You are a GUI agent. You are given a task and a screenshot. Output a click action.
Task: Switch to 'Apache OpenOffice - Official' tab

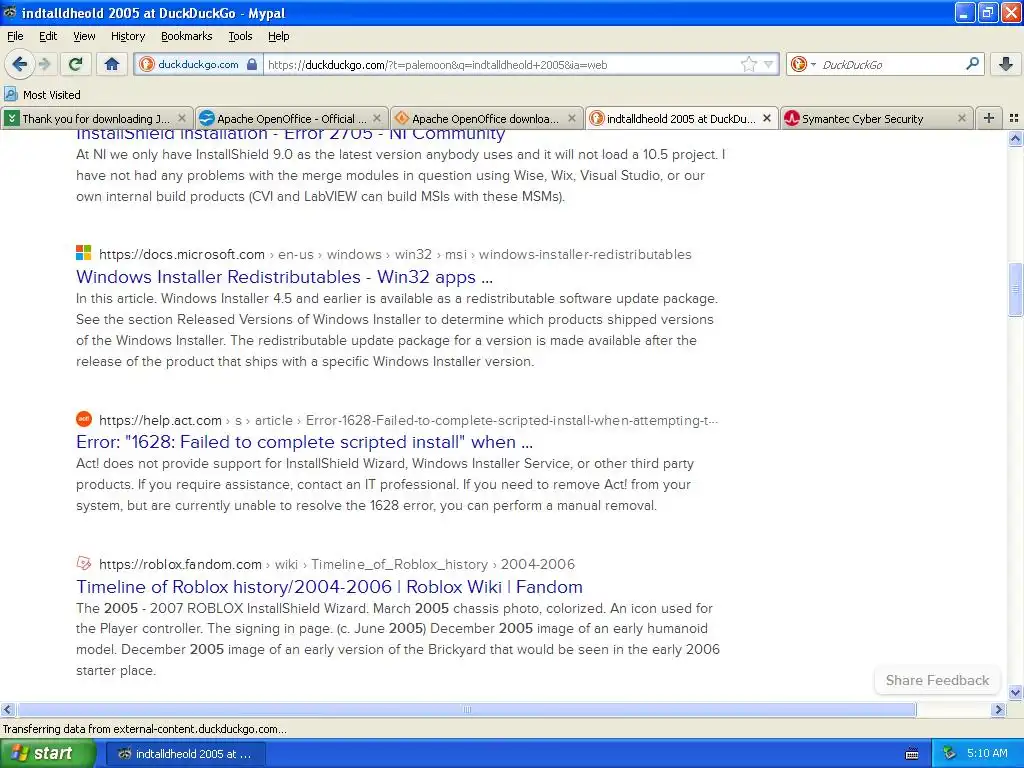coord(291,118)
